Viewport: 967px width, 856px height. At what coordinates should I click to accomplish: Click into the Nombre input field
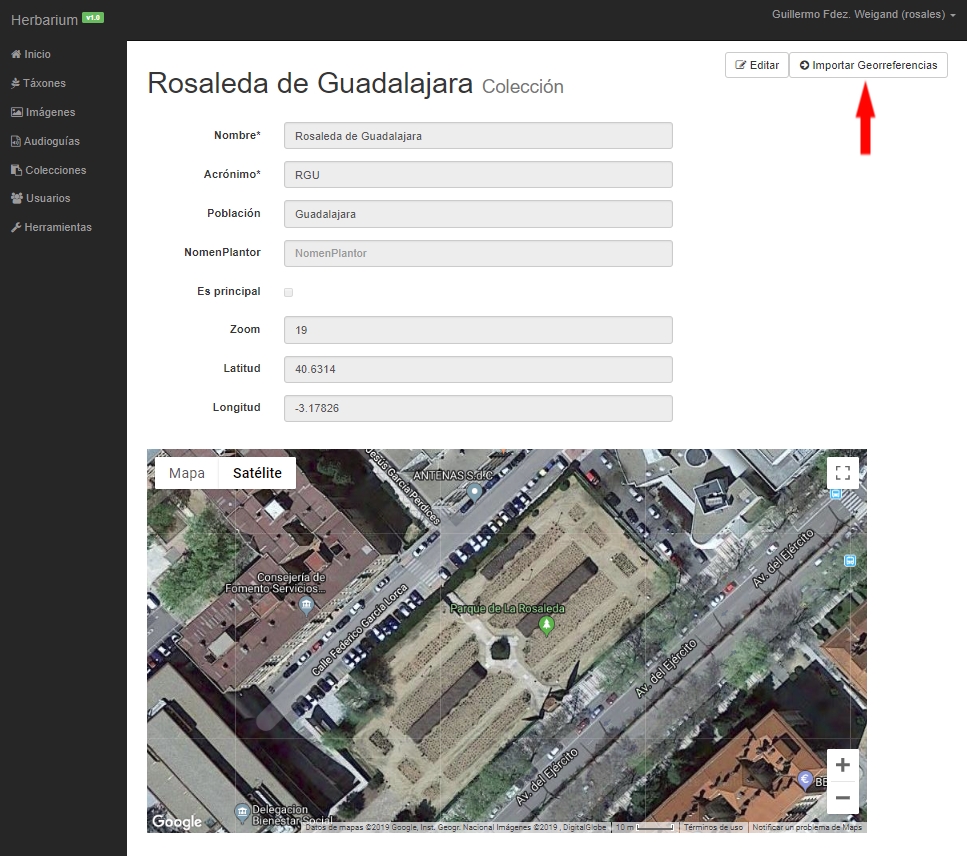click(x=478, y=136)
